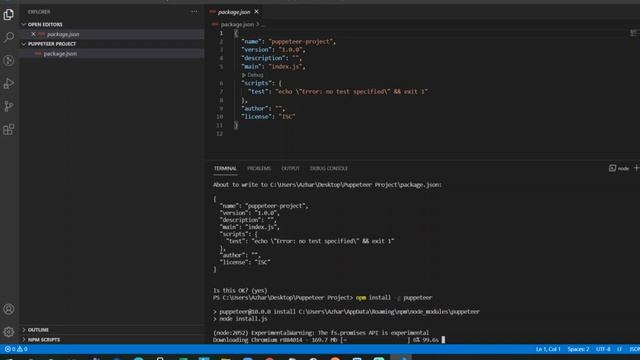
Task: Open the Run and Debug view
Action: (x=9, y=83)
